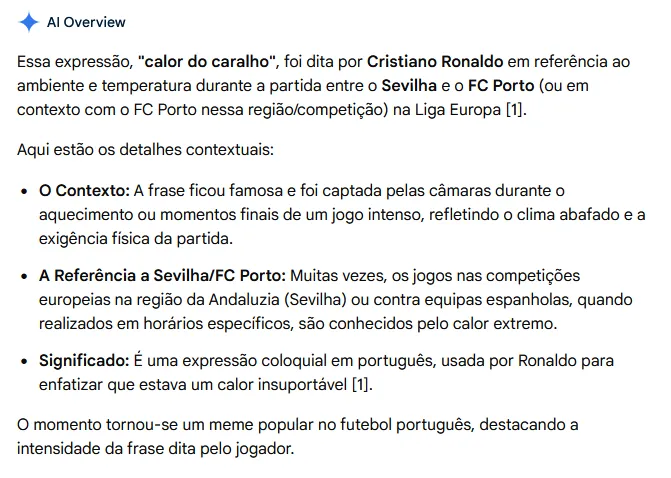Click bold FC Porto in the first paragraph
This screenshot has width=671, height=478.
click(x=501, y=86)
